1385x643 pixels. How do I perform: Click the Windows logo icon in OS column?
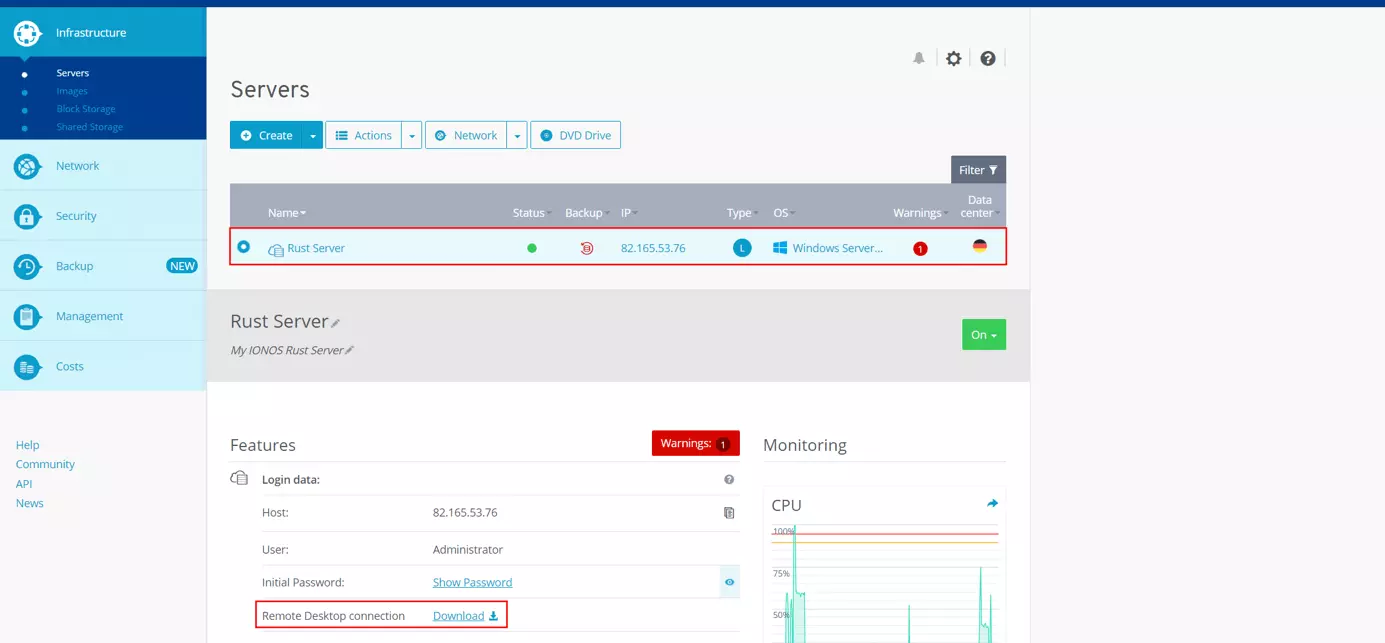(x=780, y=248)
